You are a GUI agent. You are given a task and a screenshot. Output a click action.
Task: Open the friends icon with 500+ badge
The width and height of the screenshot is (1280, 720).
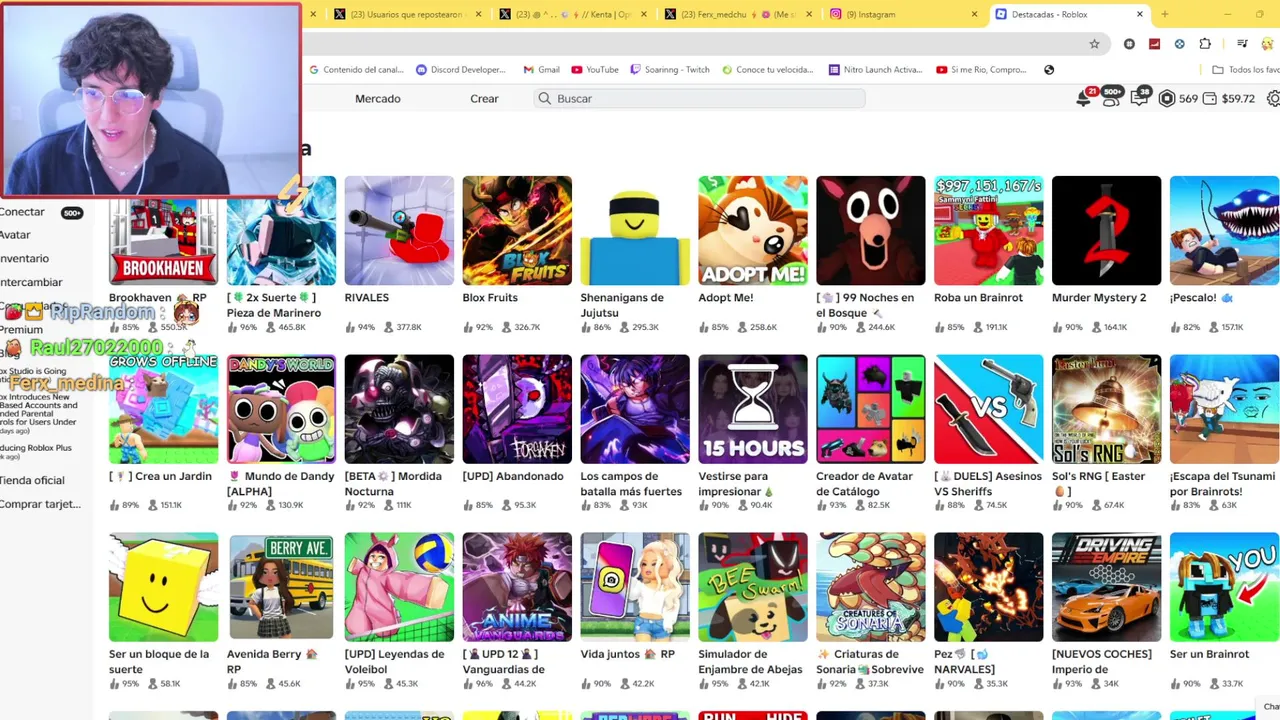[x=1111, y=98]
